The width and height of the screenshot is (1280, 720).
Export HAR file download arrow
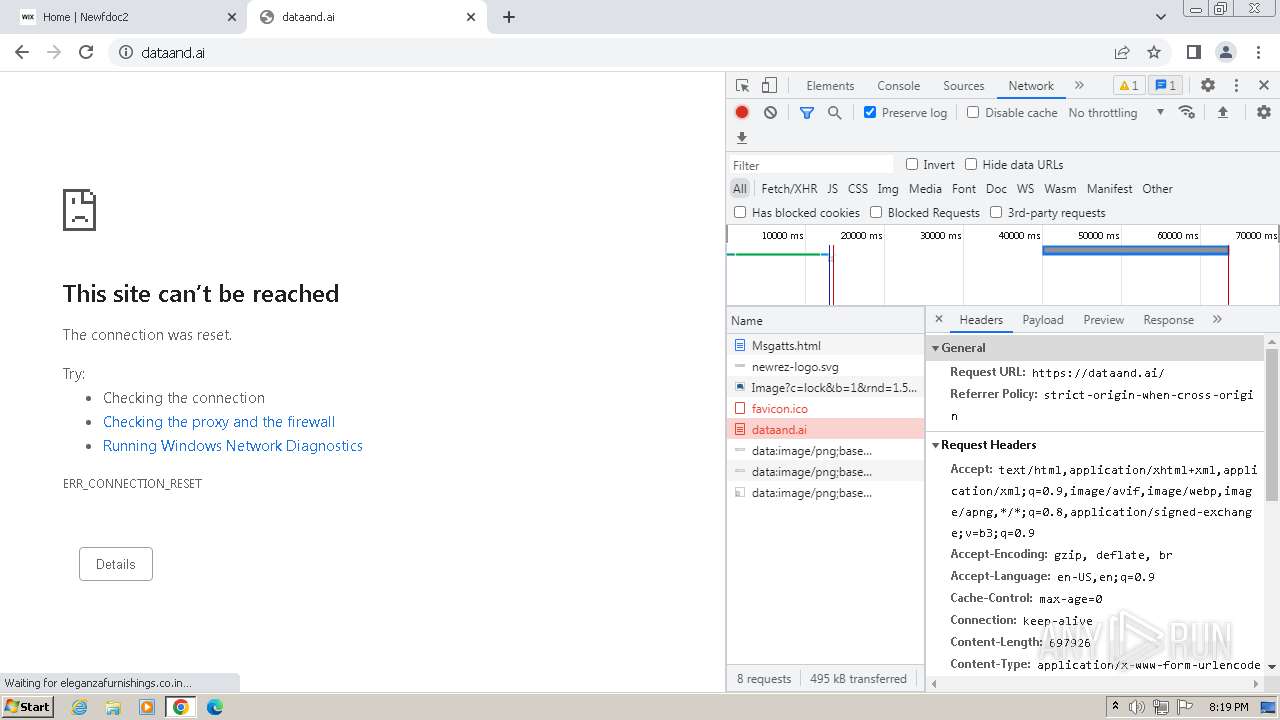pos(742,138)
